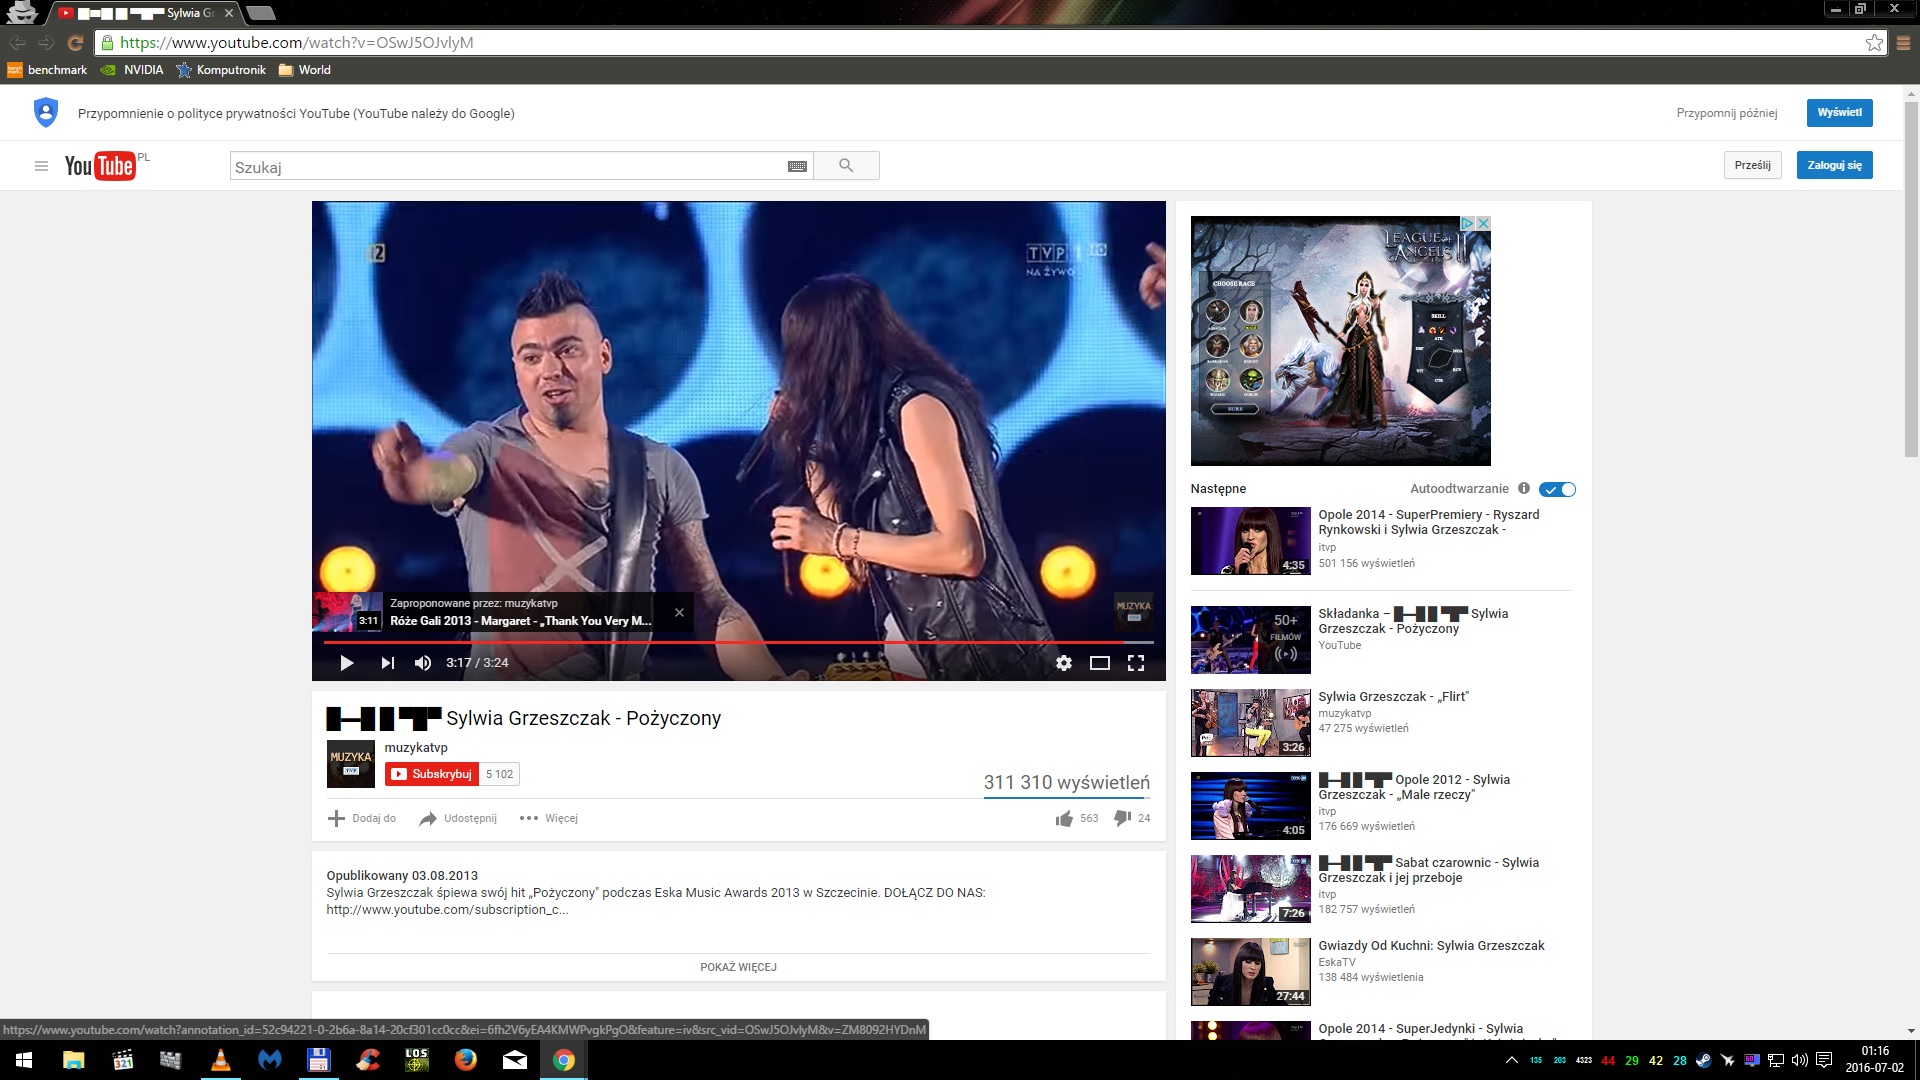Click the browser back arrow
The height and width of the screenshot is (1080, 1920).
(17, 43)
